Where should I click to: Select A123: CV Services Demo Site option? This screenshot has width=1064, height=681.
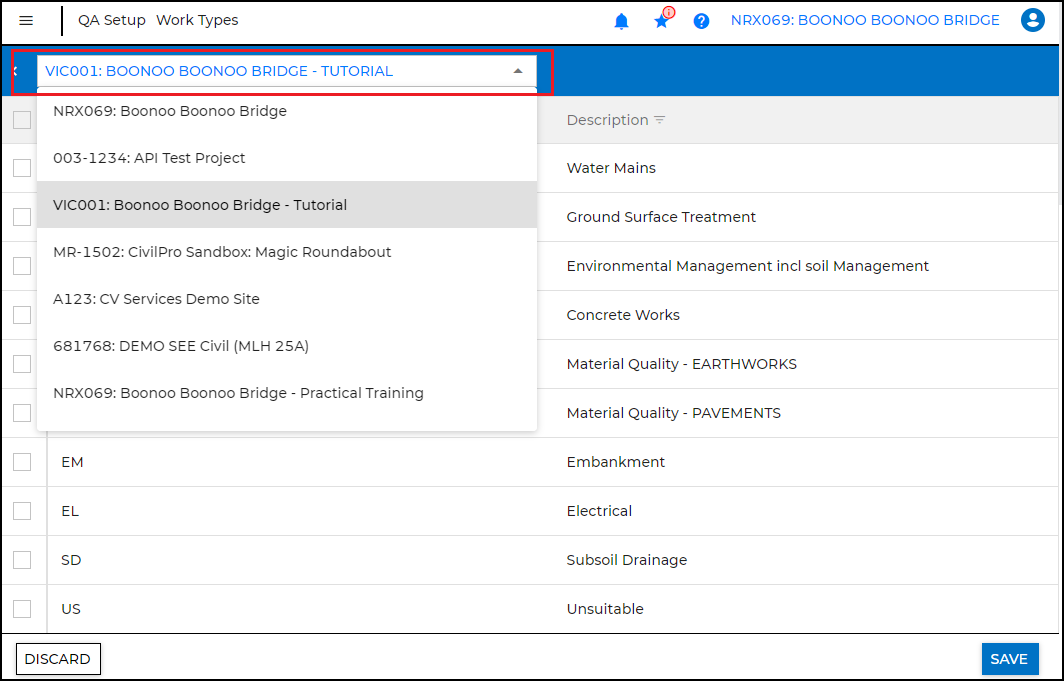coord(287,299)
